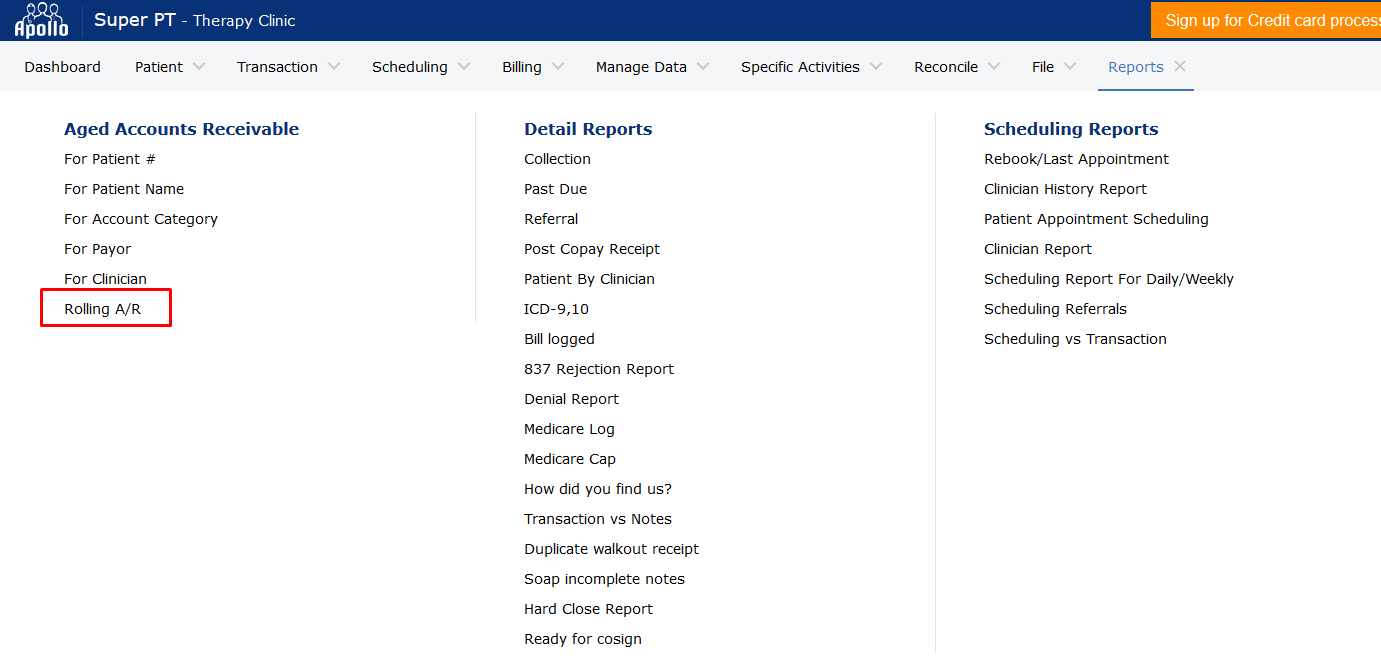Open the Manage Data dropdown arrow
This screenshot has height=669, width=1381.
coord(703,67)
